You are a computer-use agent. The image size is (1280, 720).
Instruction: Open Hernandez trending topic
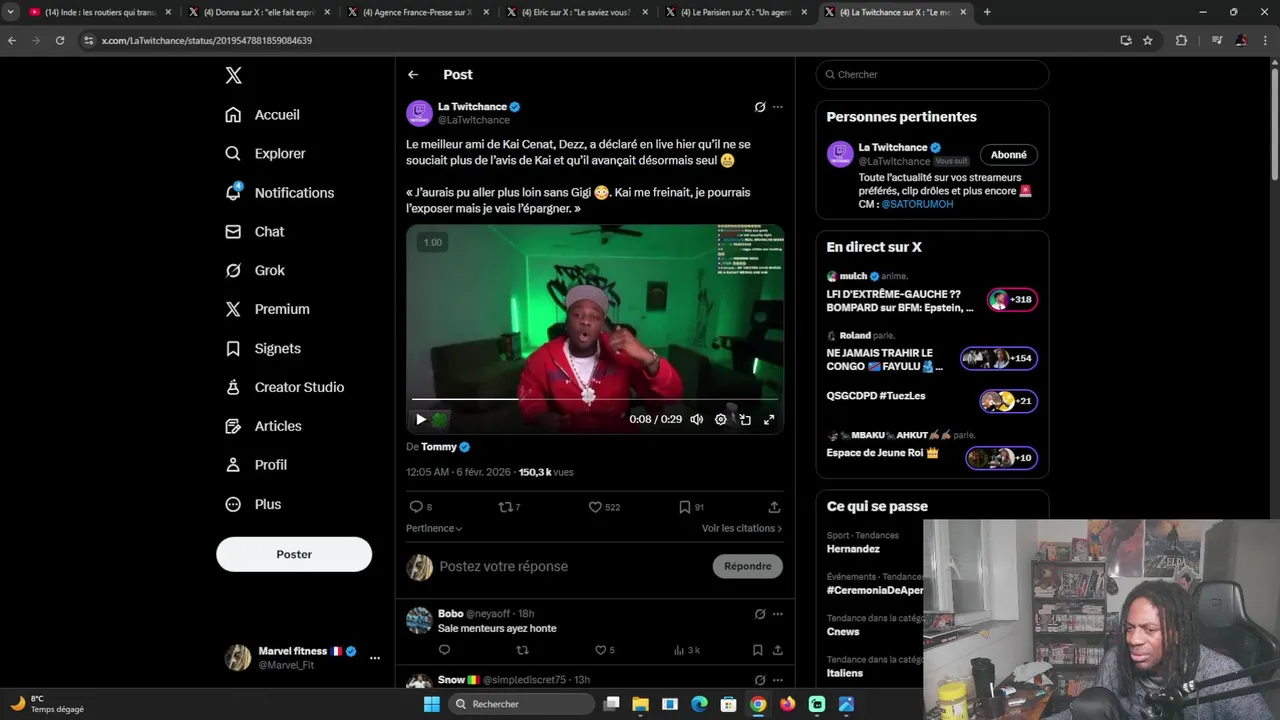coord(853,549)
